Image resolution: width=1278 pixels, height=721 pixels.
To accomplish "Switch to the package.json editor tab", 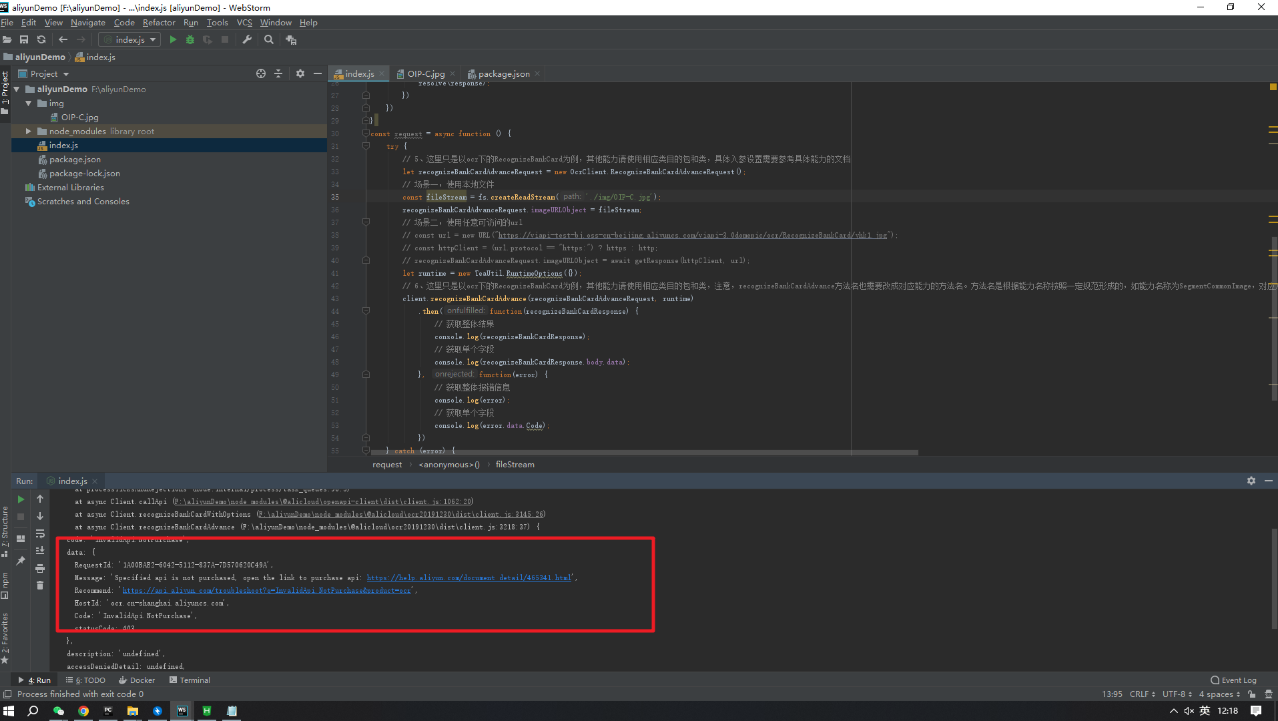I will [x=503, y=74].
